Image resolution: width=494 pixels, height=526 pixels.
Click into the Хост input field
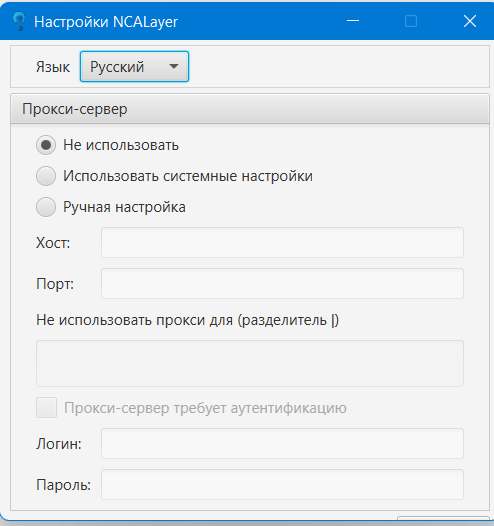(x=282, y=243)
